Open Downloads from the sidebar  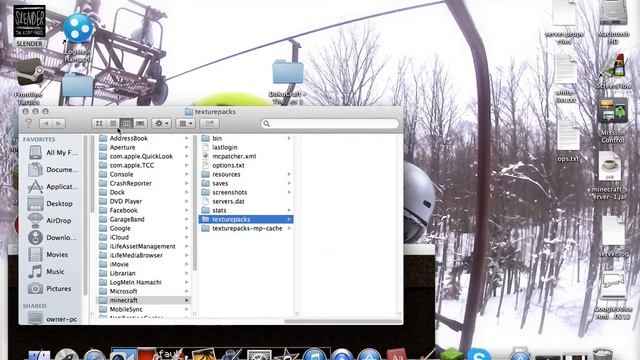[53, 238]
